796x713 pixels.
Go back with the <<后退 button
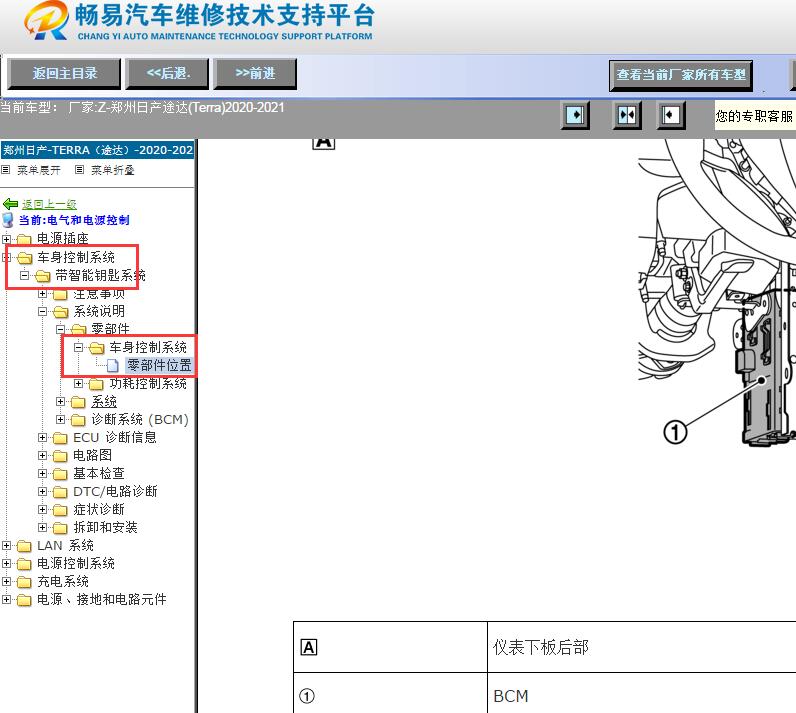pos(167,74)
